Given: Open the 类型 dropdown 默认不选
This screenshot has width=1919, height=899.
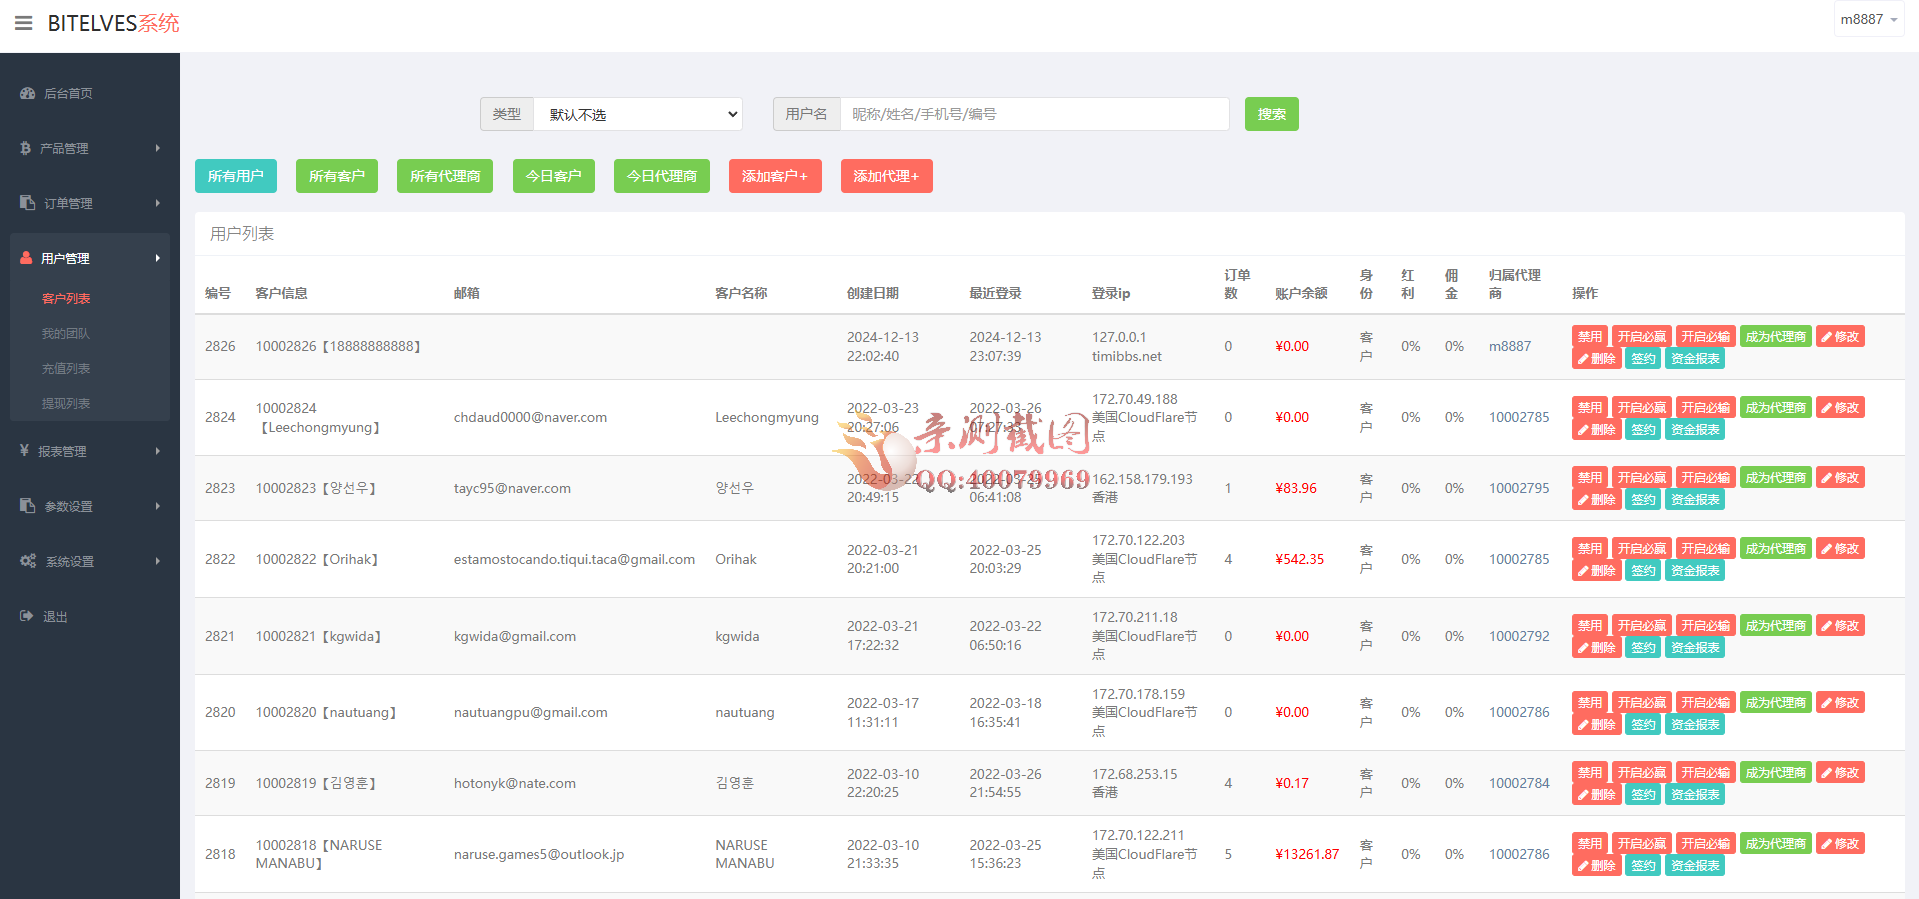Looking at the screenshot, I should point(638,114).
